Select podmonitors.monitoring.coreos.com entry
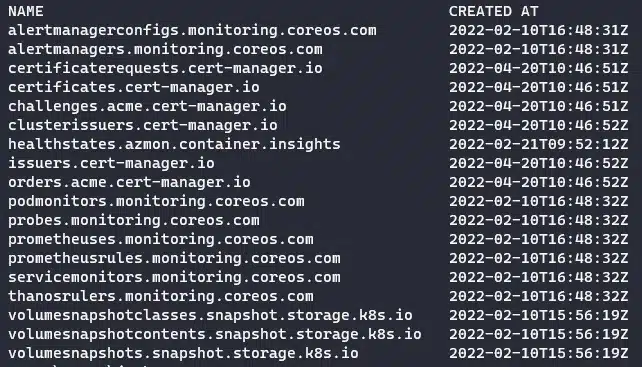The width and height of the screenshot is (642, 367). [x=156, y=201]
